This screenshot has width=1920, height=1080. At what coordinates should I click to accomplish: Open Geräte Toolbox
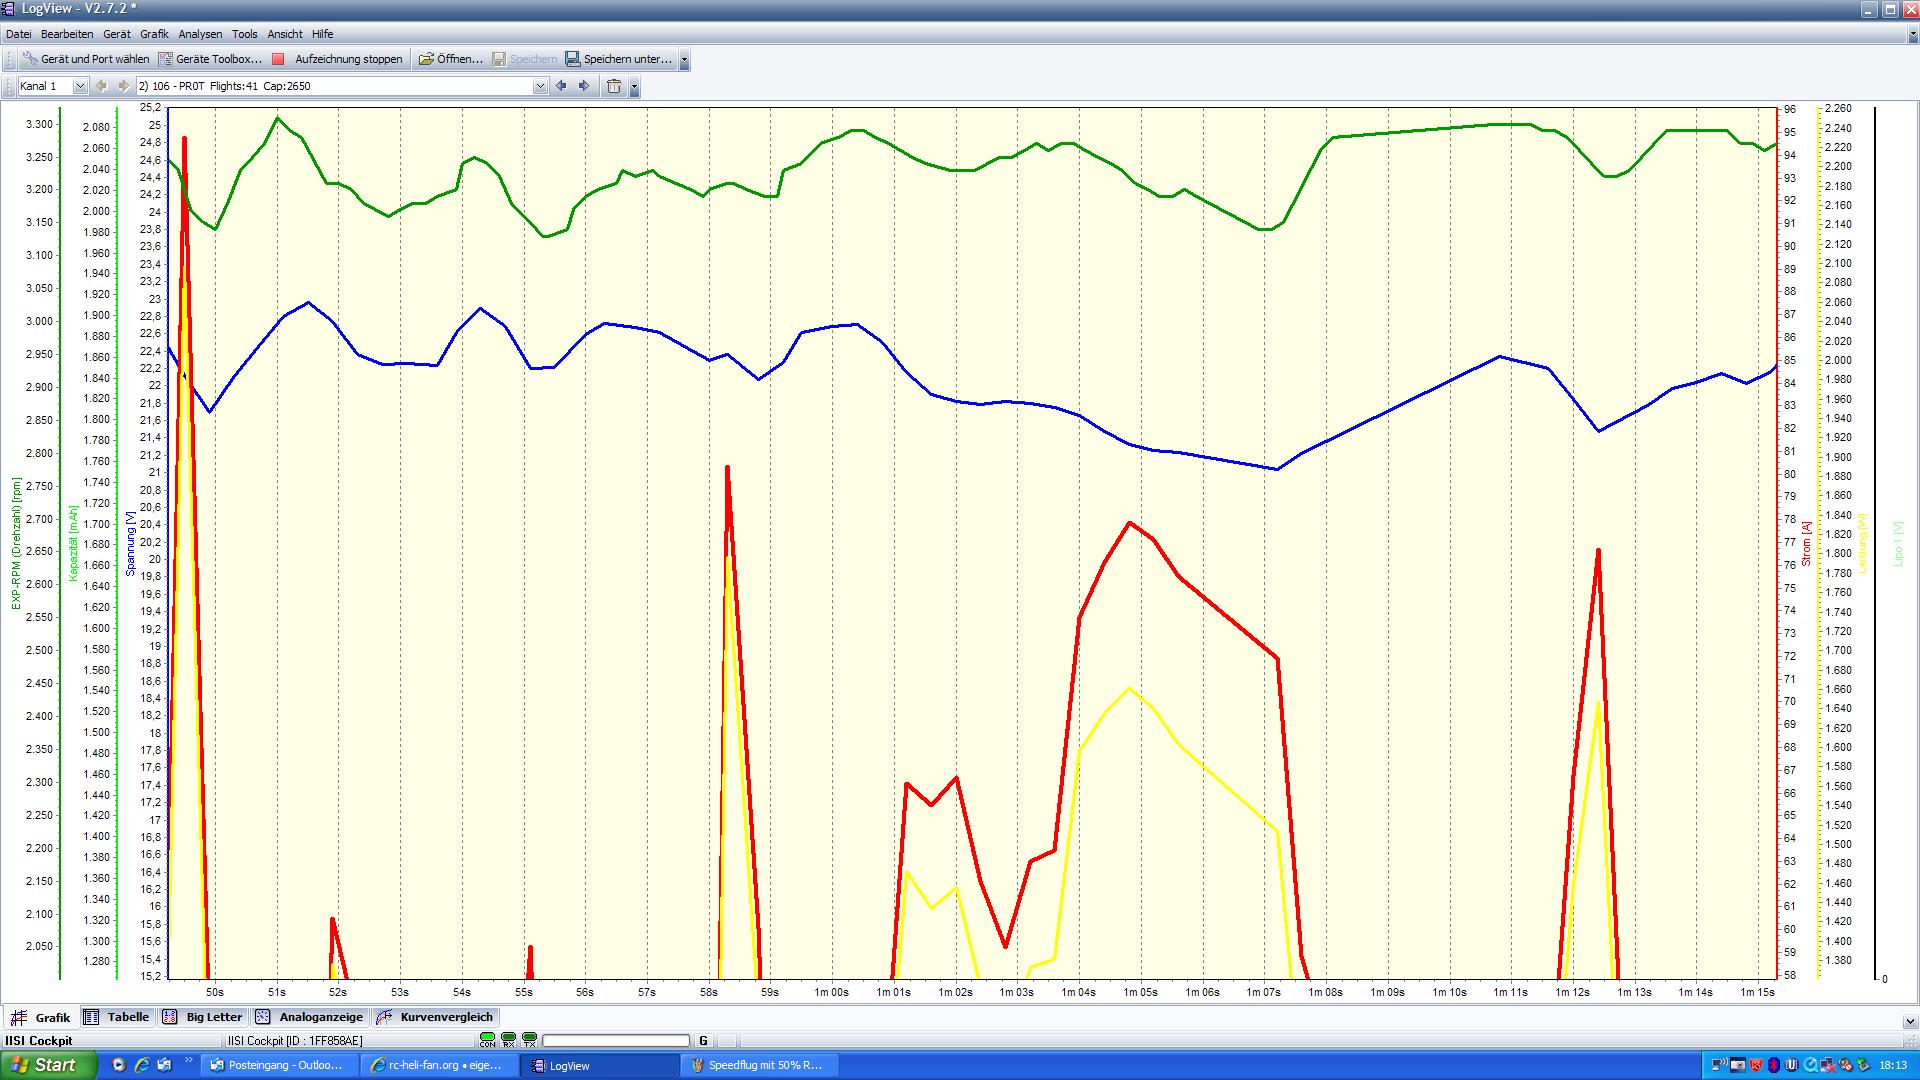[x=210, y=59]
